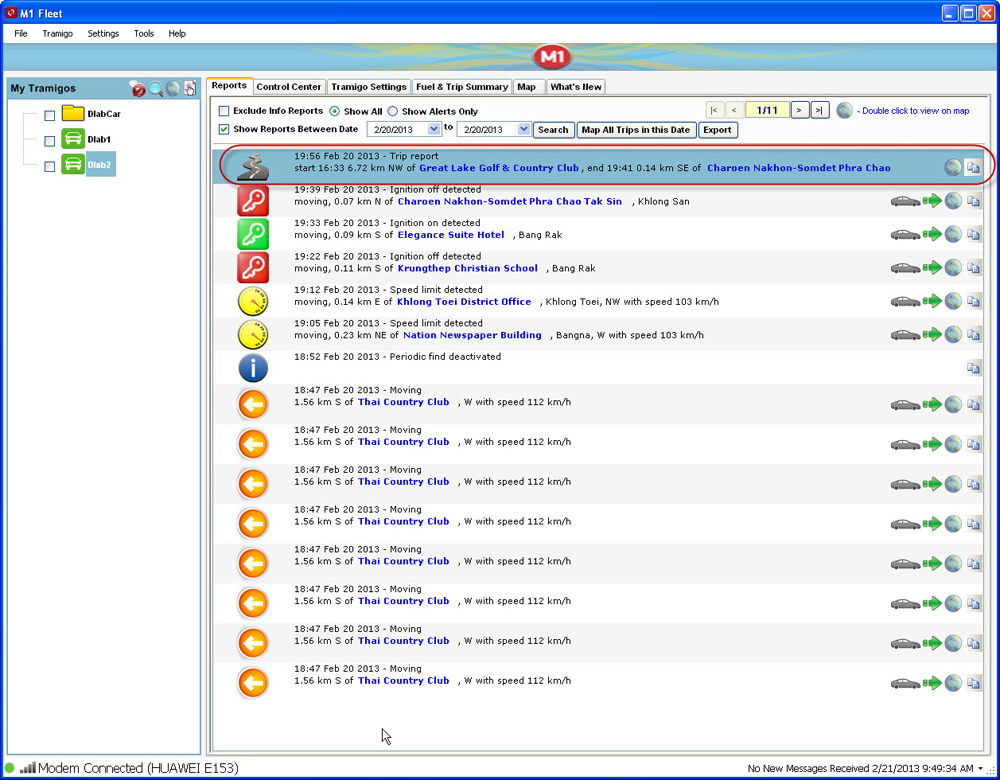Image resolution: width=1000 pixels, height=780 pixels.
Task: Open the Great Lake Golf & Country Club link
Action: coord(499,168)
